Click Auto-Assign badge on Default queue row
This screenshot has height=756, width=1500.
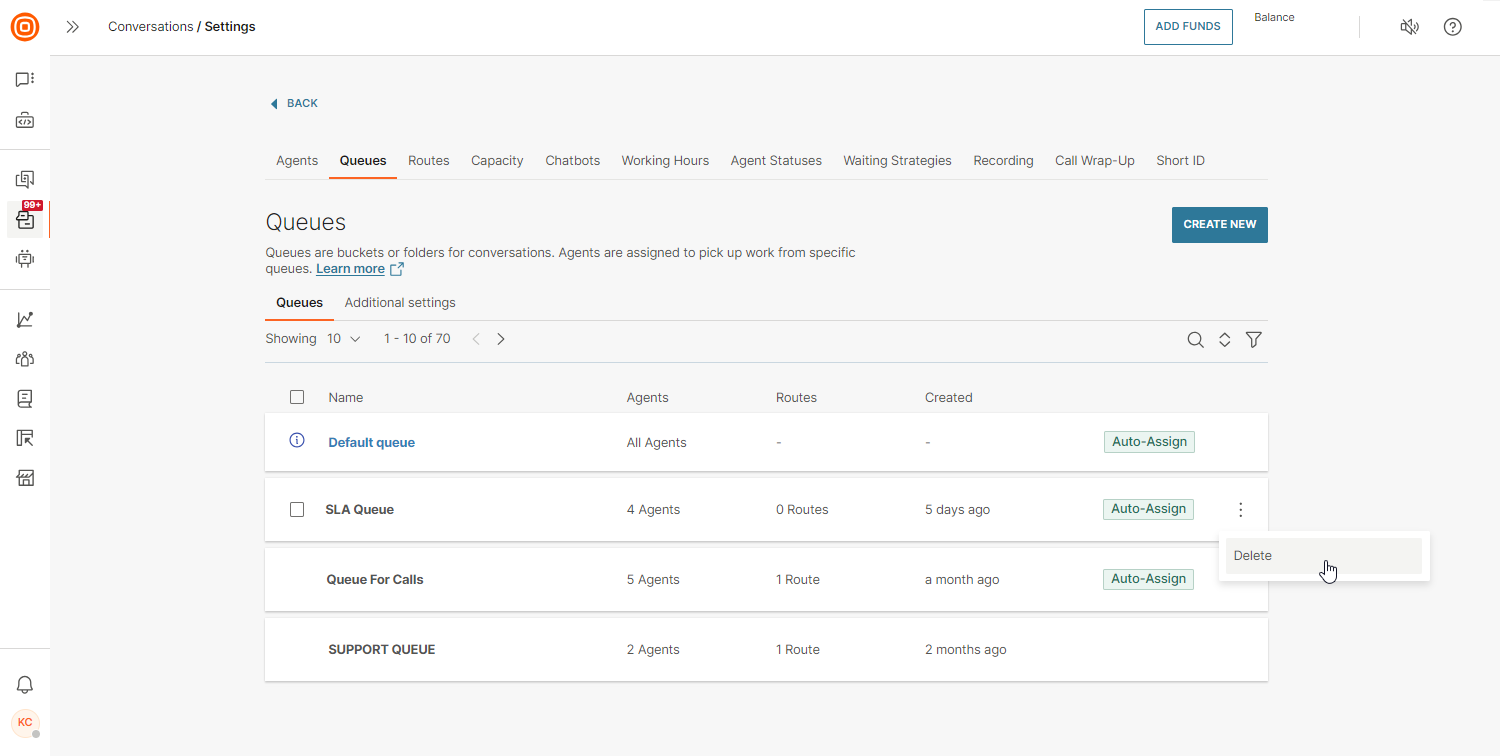(x=1149, y=442)
